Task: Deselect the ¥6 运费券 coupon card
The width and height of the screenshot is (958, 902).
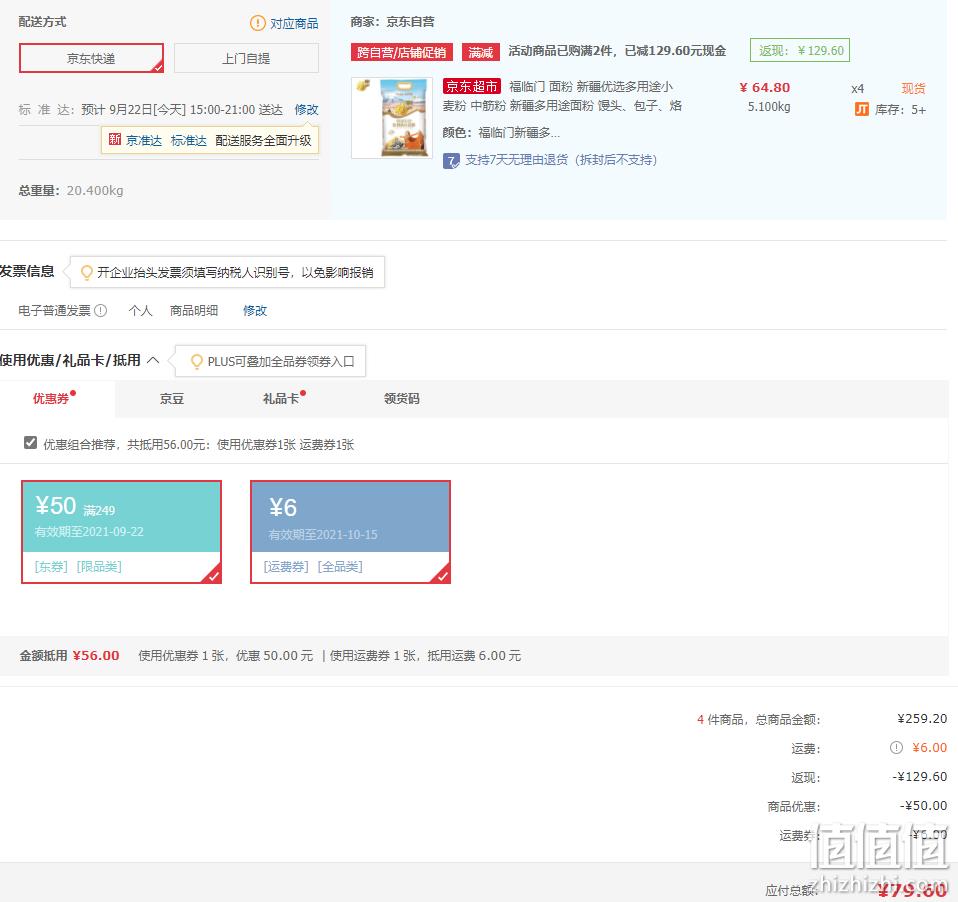Action: coord(351,532)
